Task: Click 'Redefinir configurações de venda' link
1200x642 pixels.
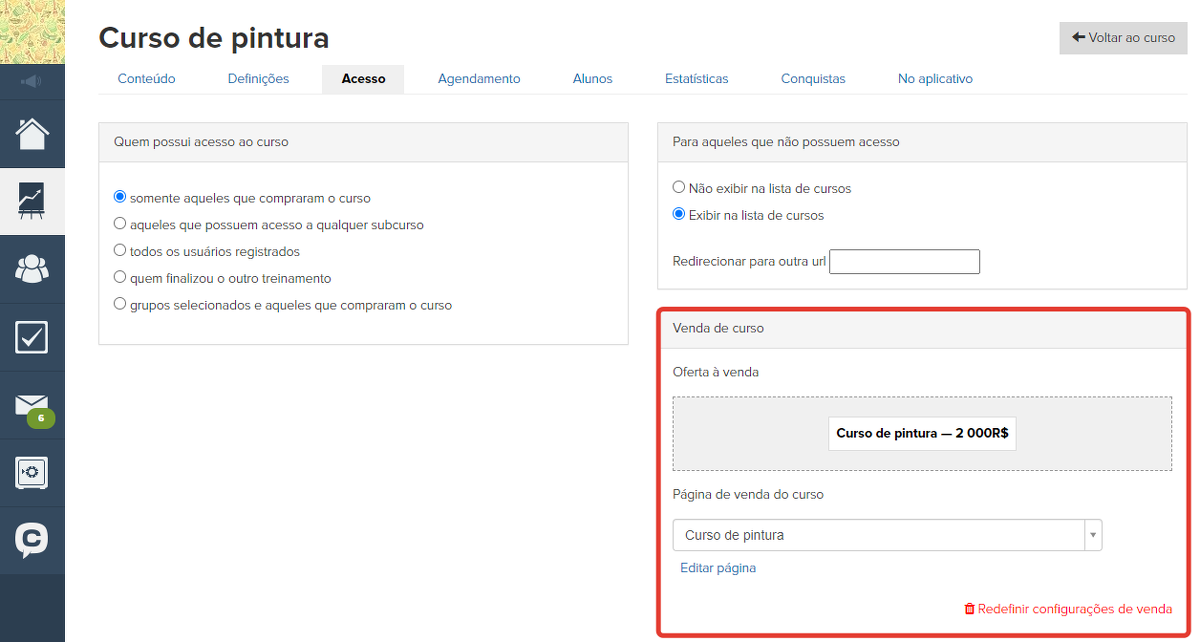Action: 1068,609
